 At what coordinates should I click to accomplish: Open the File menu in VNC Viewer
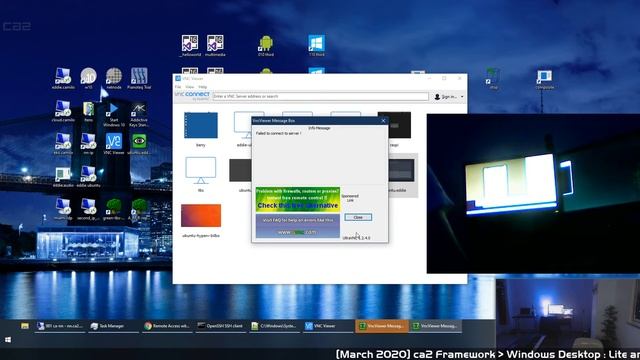click(178, 87)
